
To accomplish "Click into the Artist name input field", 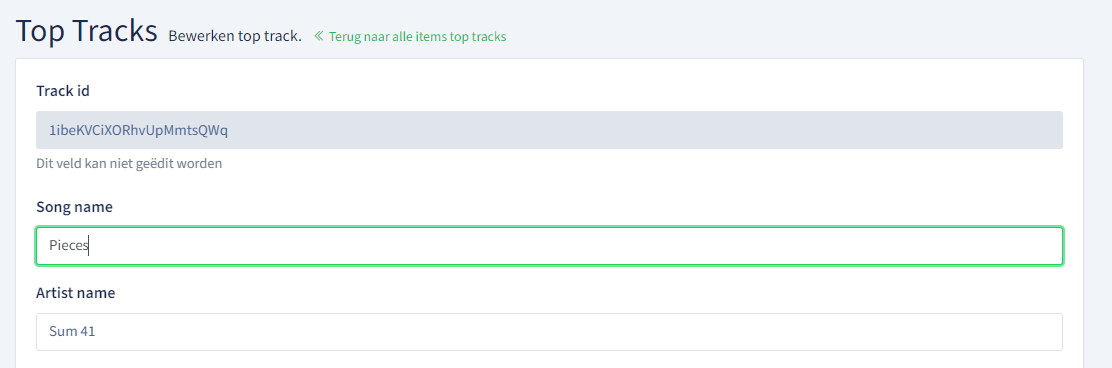I will (x=550, y=332).
